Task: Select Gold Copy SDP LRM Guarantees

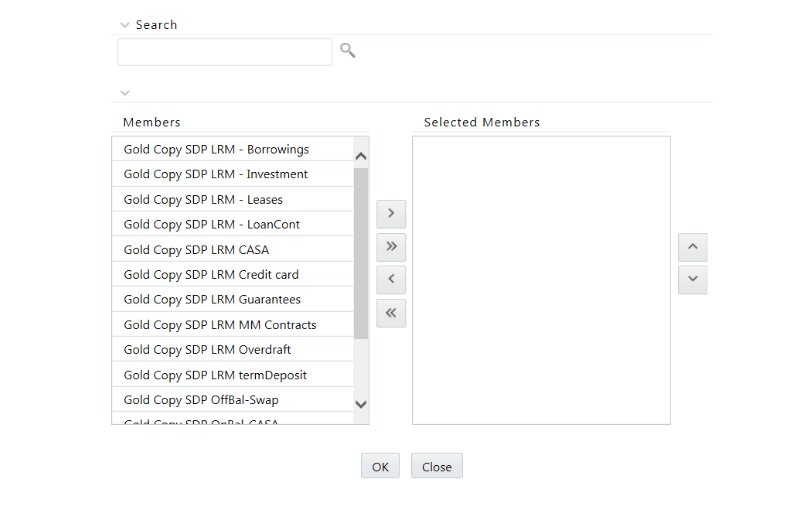Action: pos(232,299)
